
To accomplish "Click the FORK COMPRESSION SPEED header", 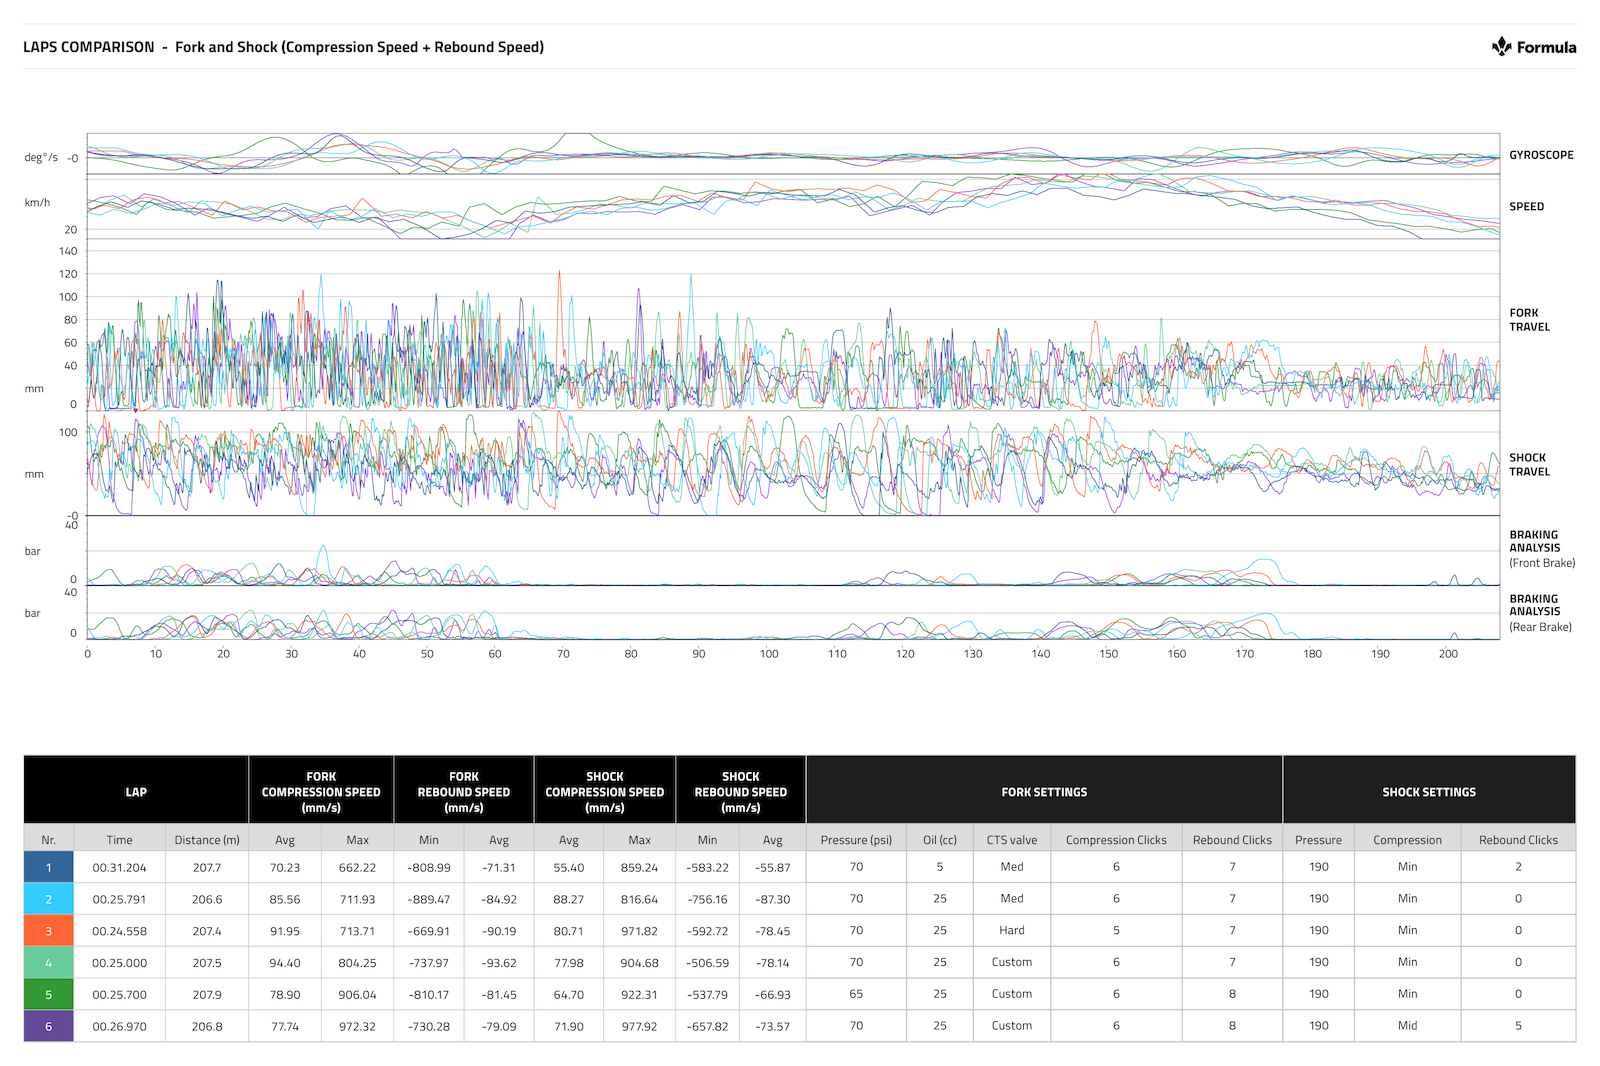I will pos(321,792).
